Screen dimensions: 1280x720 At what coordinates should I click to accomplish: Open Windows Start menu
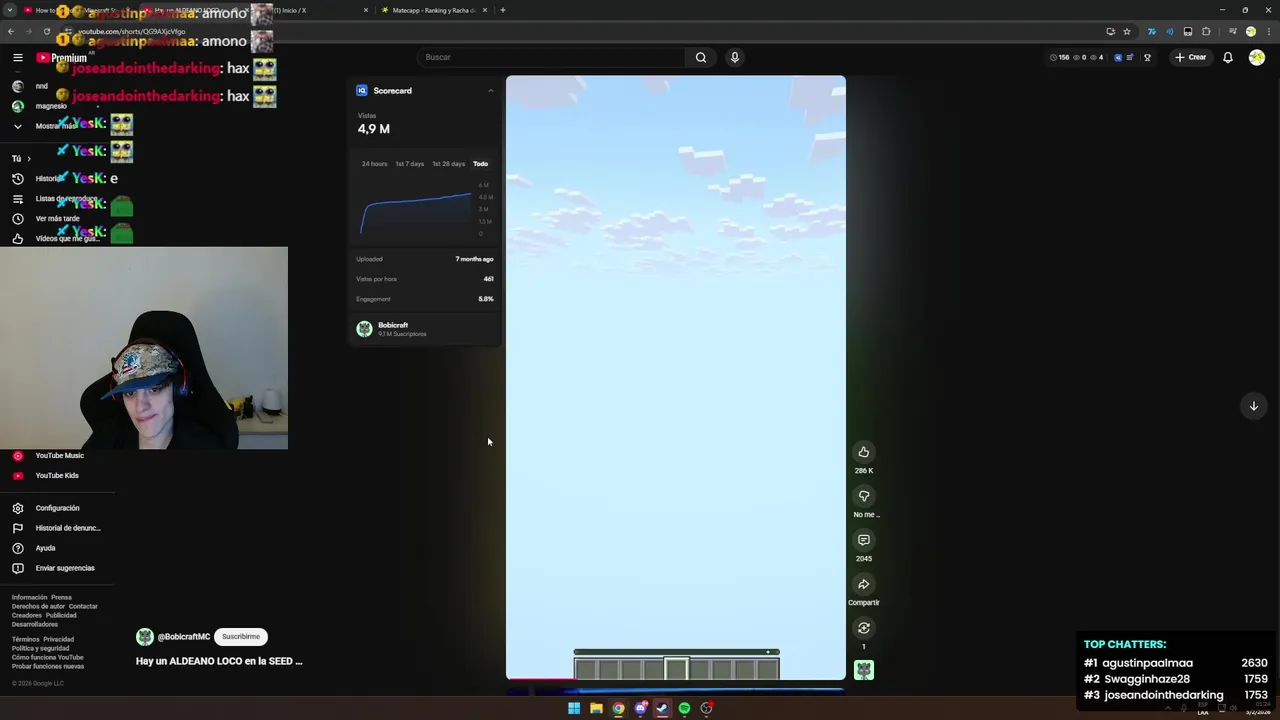574,708
